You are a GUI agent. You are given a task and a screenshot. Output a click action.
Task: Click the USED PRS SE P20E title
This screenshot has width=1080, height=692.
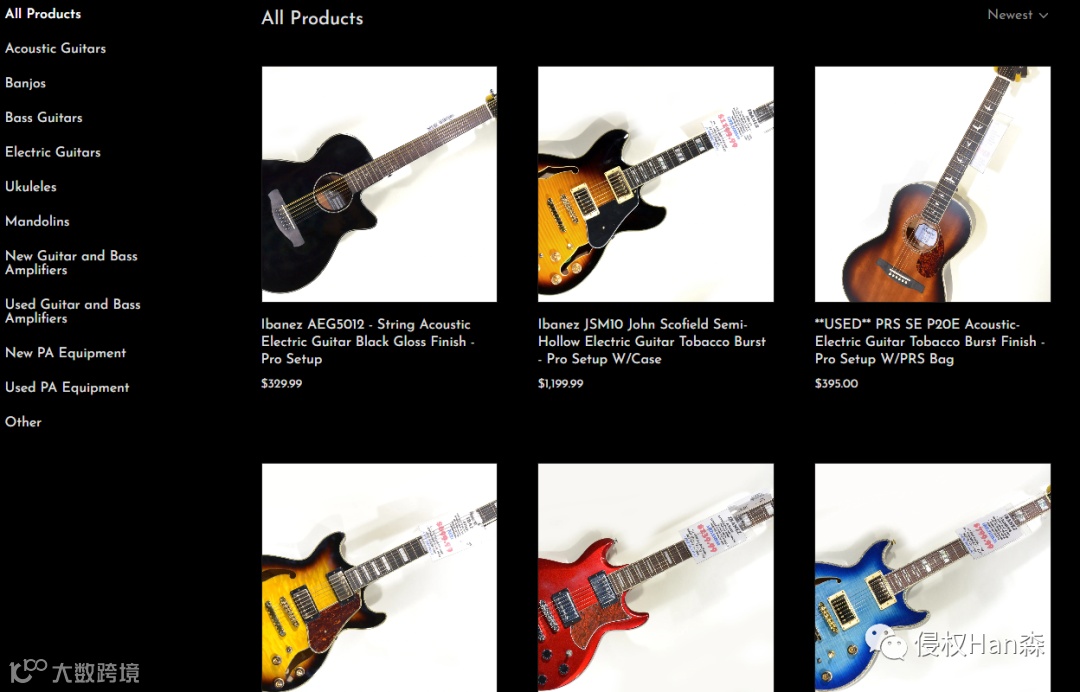coord(930,342)
